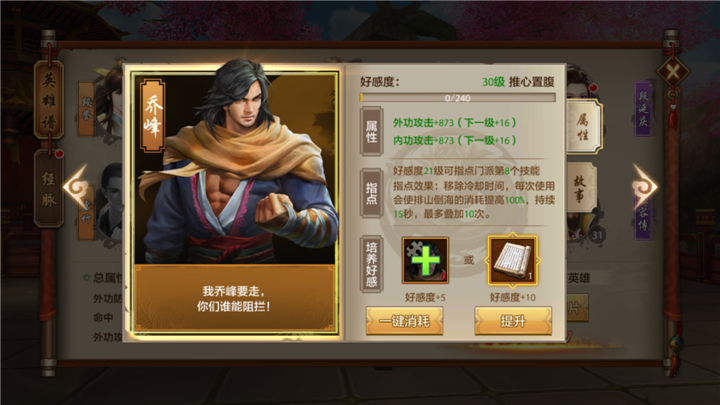Select the 培养好感 section label
This screenshot has height=405, width=720.
[x=371, y=264]
